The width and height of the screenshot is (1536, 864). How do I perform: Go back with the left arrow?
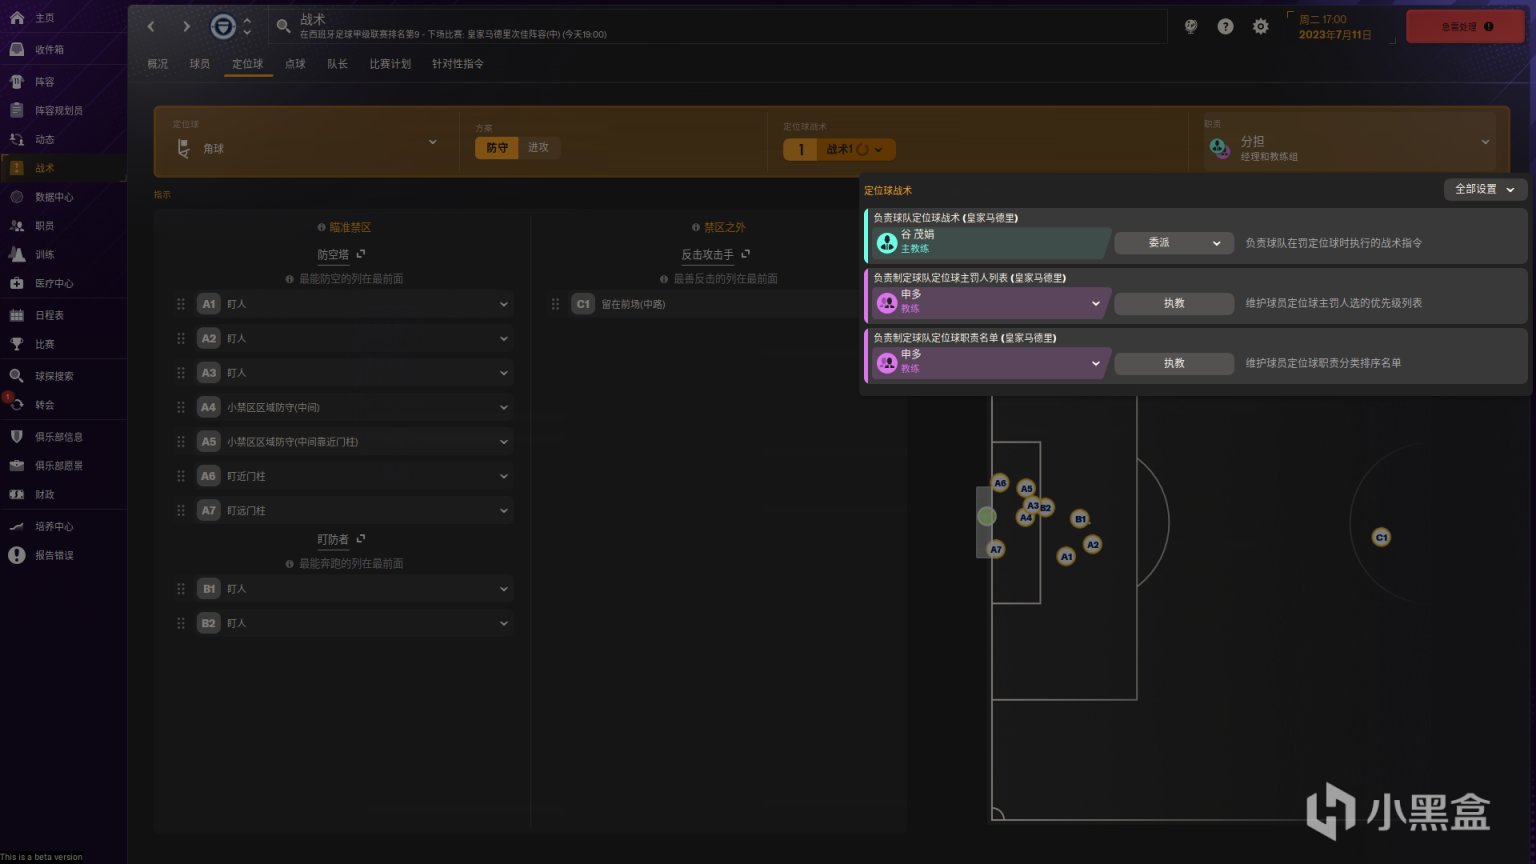[151, 26]
